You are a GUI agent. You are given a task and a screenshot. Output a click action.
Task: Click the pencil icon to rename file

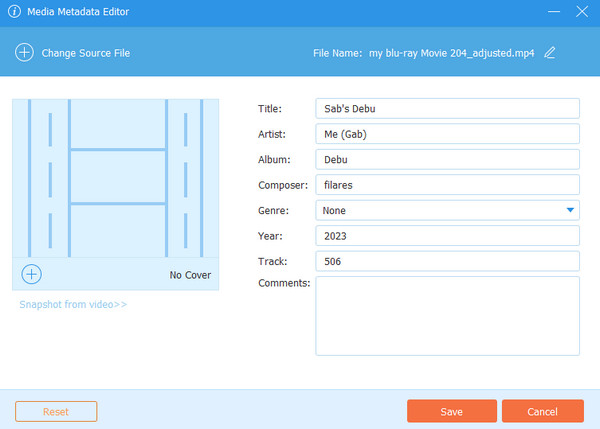click(550, 52)
